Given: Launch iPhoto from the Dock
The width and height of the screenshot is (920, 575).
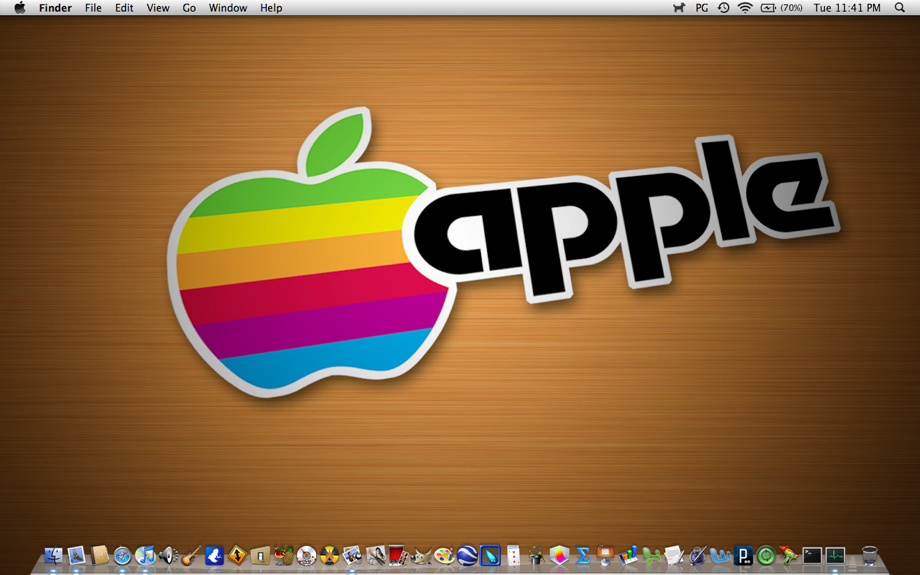Looking at the screenshot, I should 352,555.
